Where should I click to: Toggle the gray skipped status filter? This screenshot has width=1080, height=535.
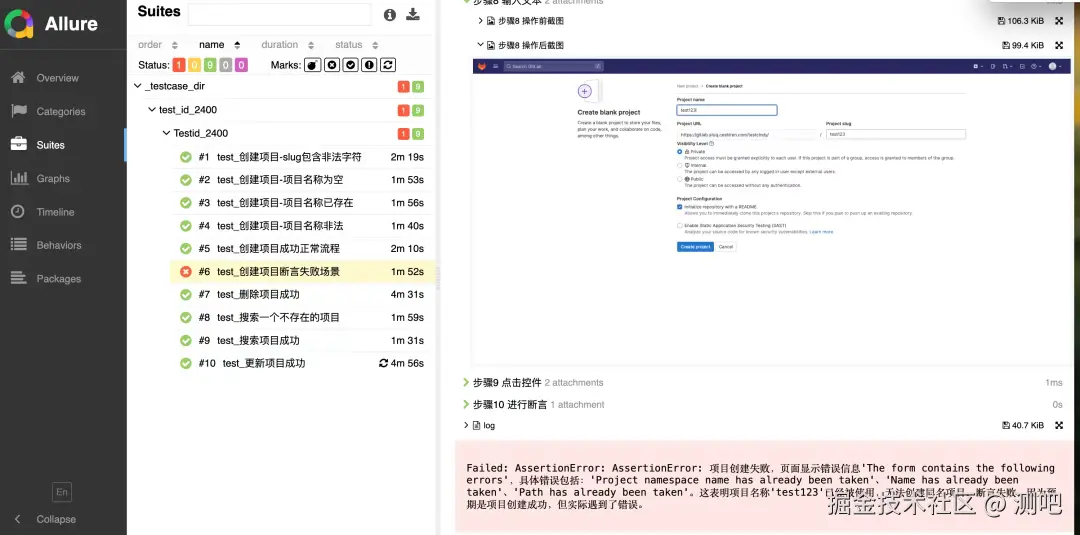click(x=226, y=65)
